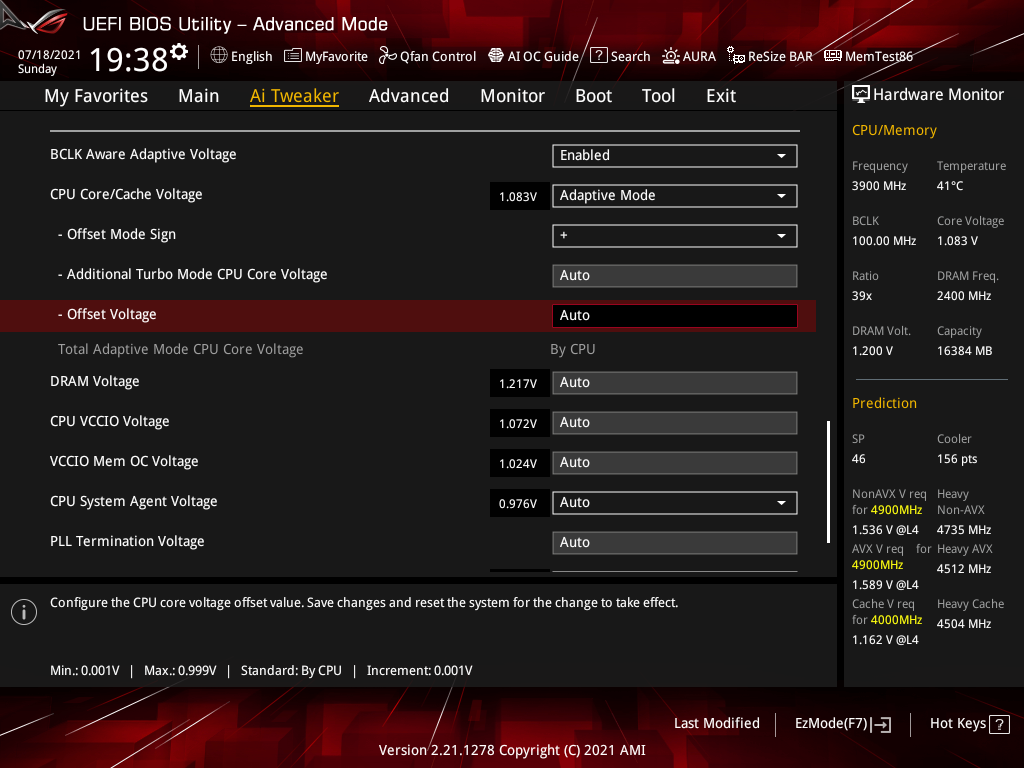This screenshot has width=1024, height=768.
Task: Switch to the Monitor tab
Action: [512, 95]
